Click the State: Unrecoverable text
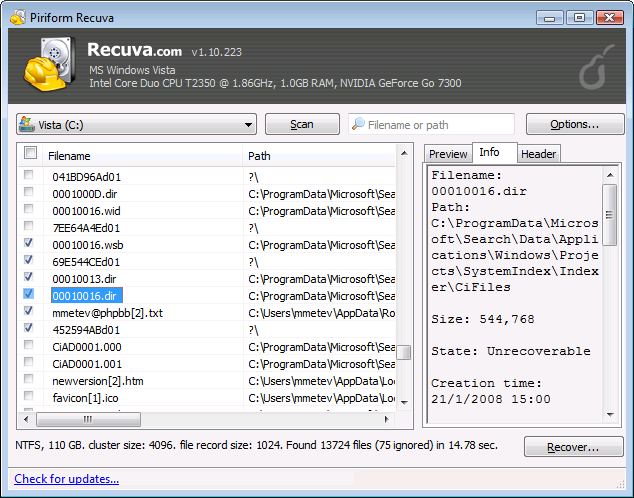The image size is (634, 498). point(511,351)
